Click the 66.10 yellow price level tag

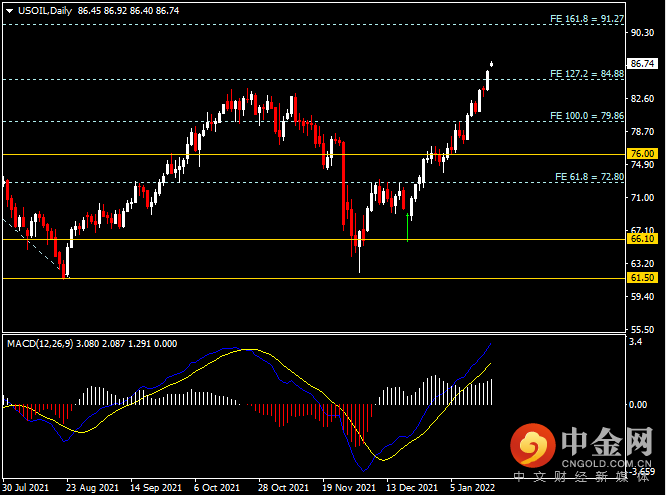641,239
